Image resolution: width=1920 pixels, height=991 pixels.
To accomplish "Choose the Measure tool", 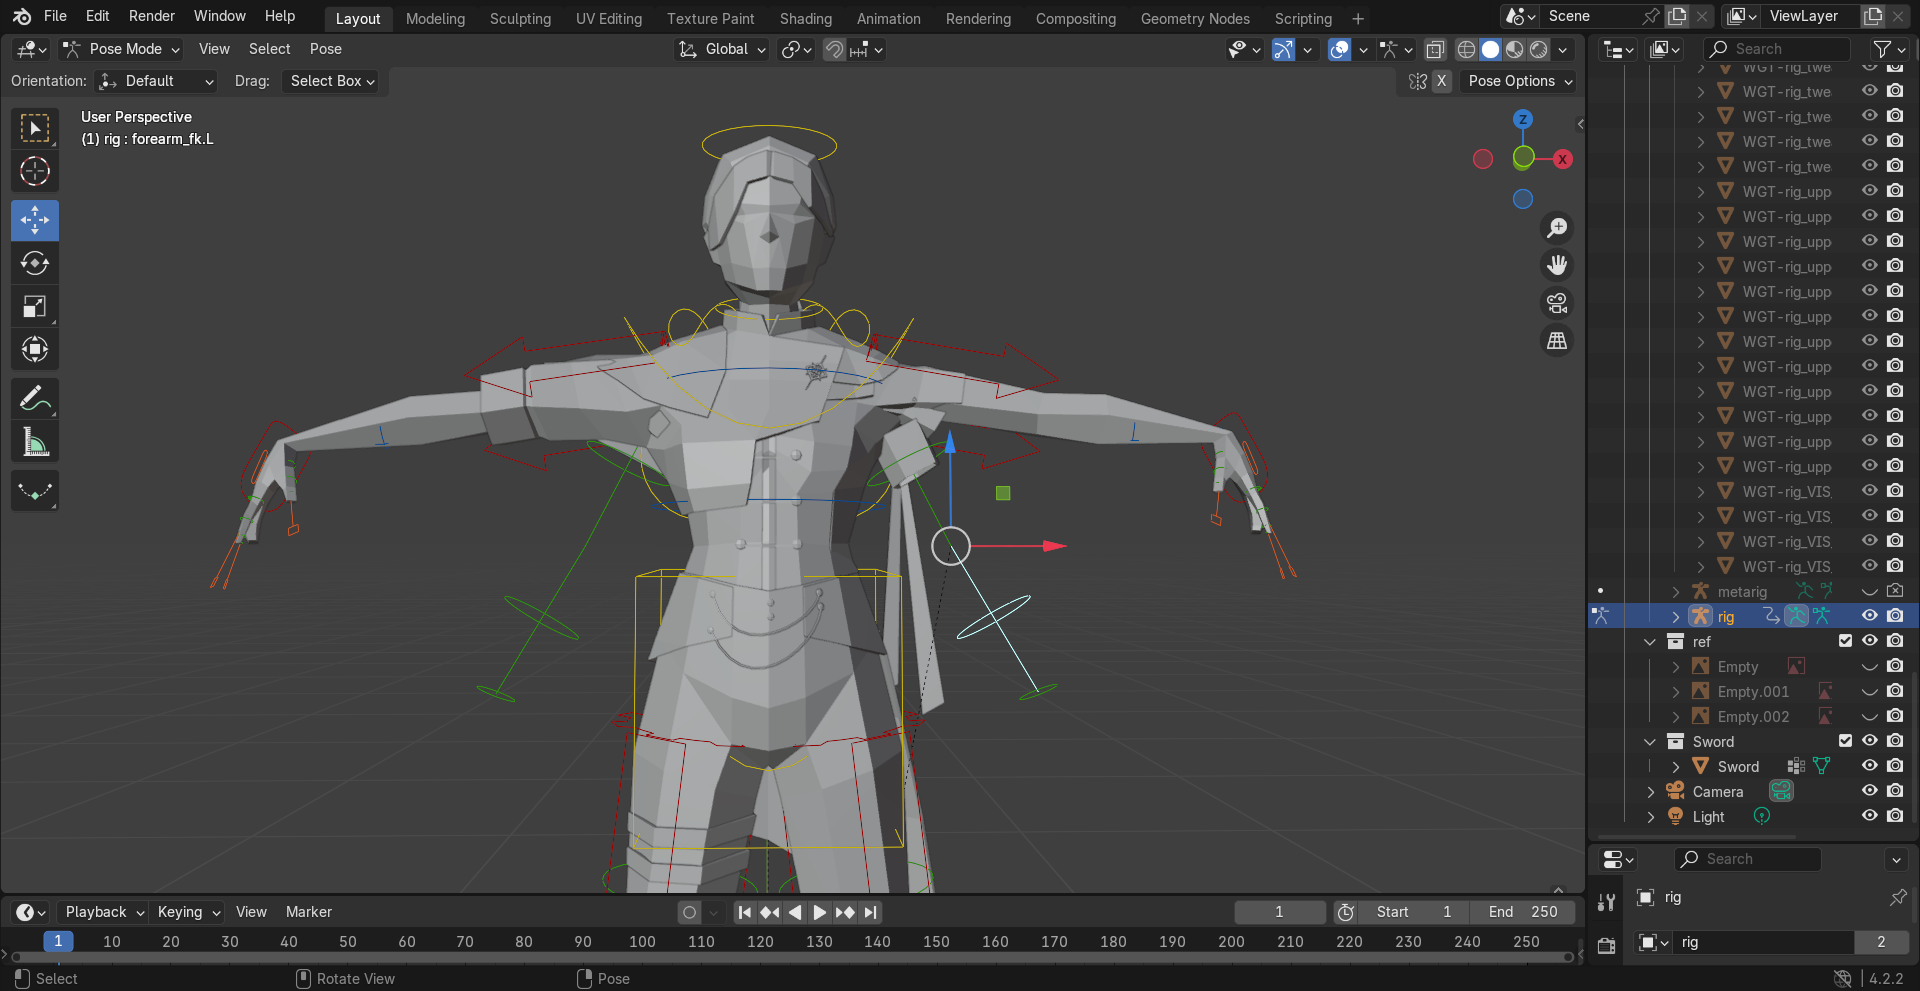I will [35, 442].
